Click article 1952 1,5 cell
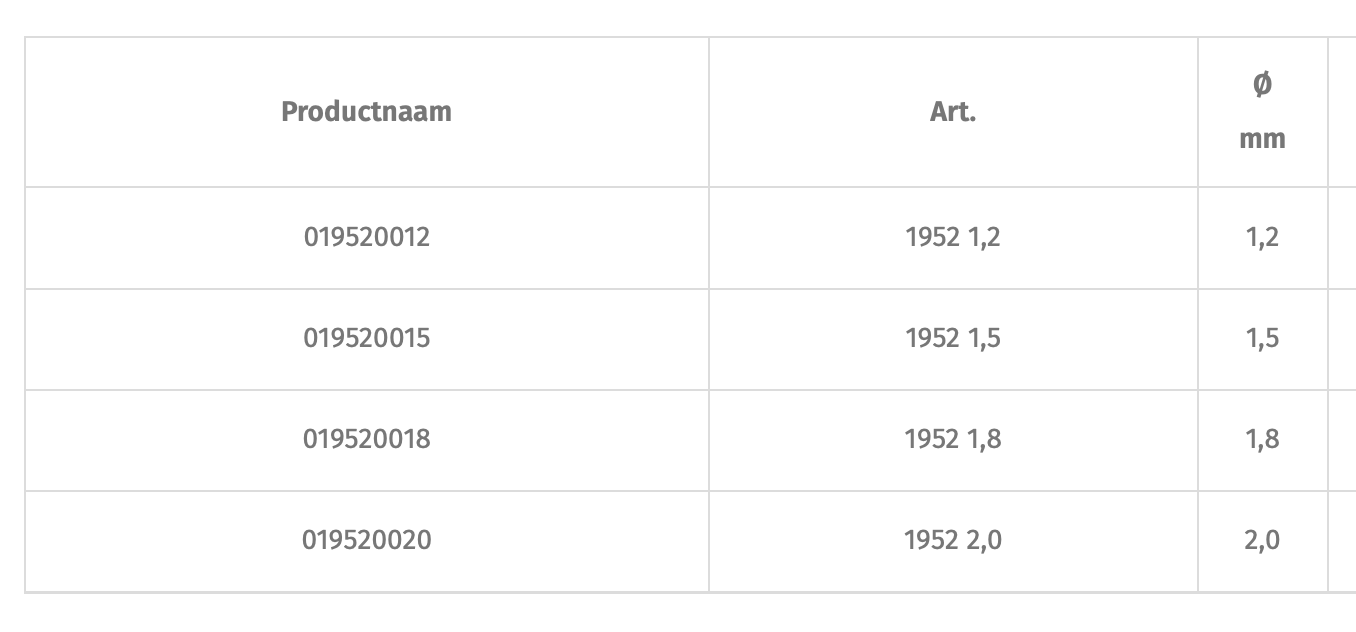The height and width of the screenshot is (632, 1356). tap(952, 339)
